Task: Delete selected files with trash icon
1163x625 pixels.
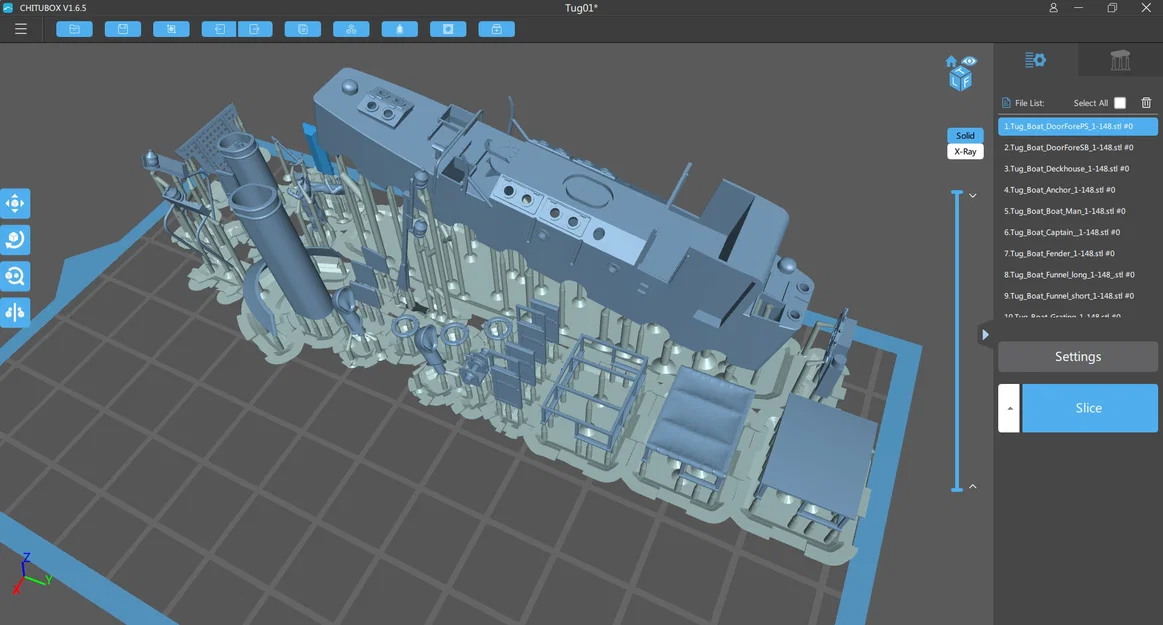Action: pos(1146,102)
